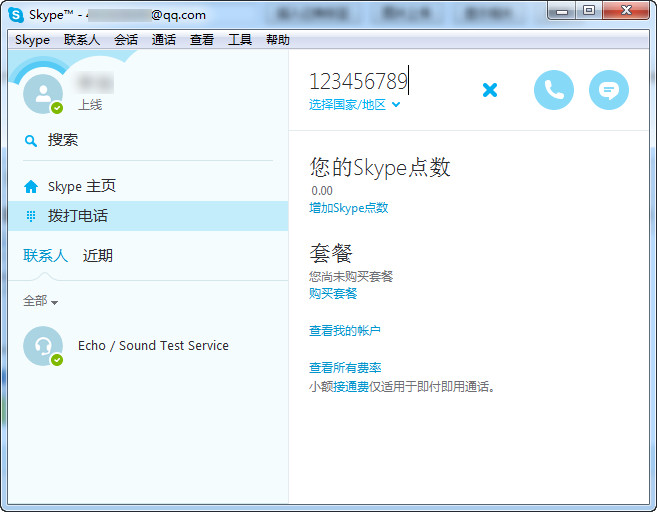This screenshot has height=512, width=657.
Task: Click the 套餐 heading
Action: click(331, 253)
